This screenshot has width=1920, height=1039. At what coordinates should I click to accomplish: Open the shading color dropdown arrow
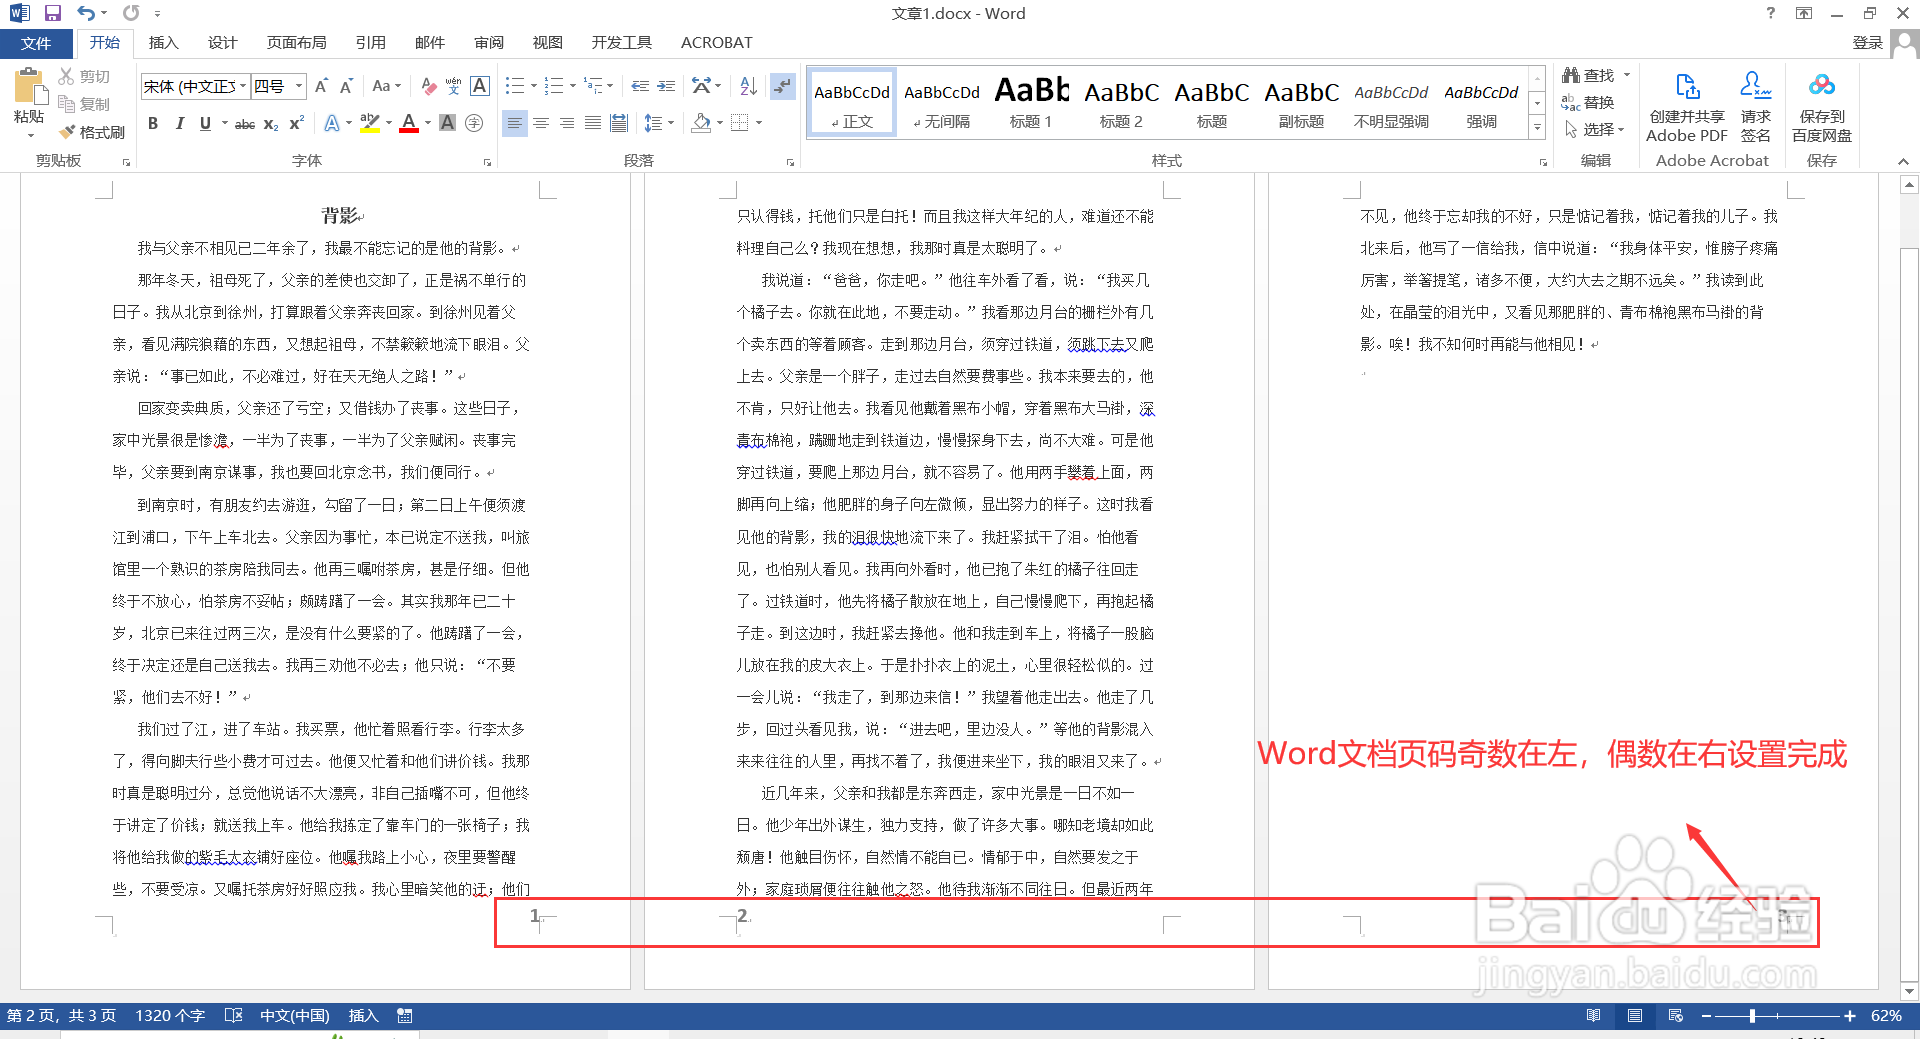pyautogui.click(x=720, y=123)
